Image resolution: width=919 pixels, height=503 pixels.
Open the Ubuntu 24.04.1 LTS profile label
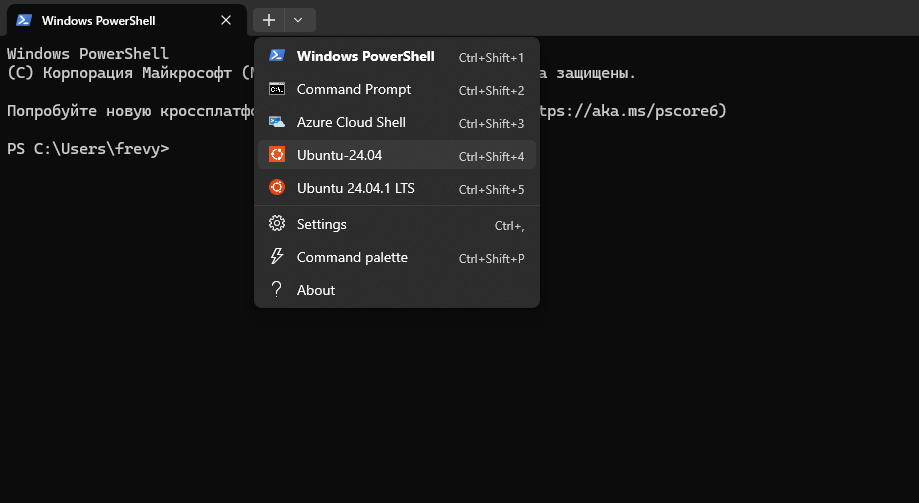355,188
